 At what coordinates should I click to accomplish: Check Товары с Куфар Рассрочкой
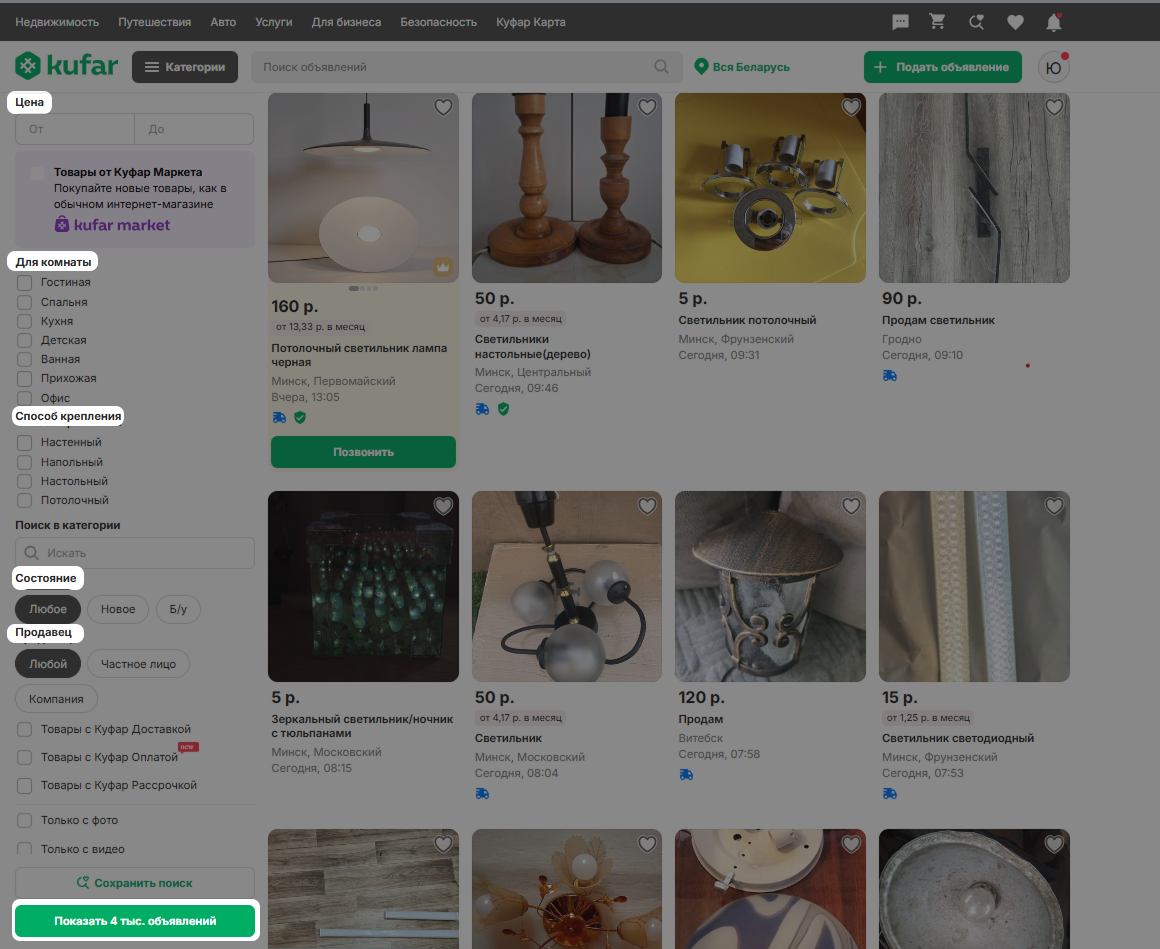click(24, 786)
